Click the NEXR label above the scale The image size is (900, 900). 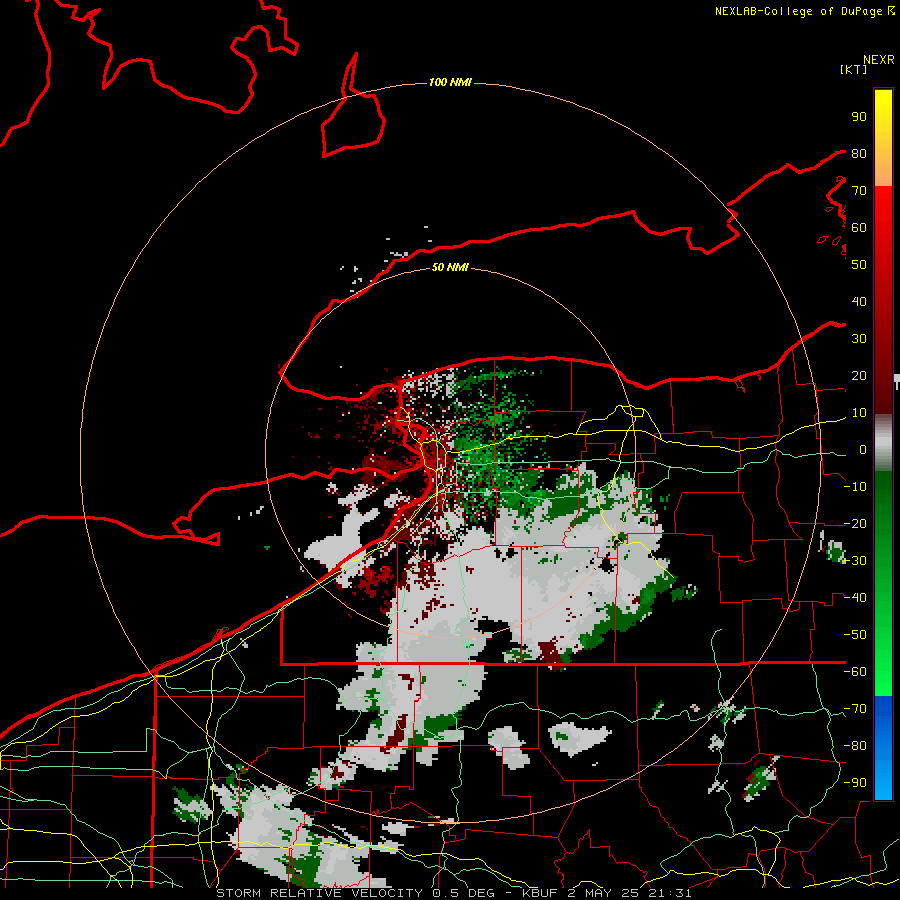click(x=879, y=60)
